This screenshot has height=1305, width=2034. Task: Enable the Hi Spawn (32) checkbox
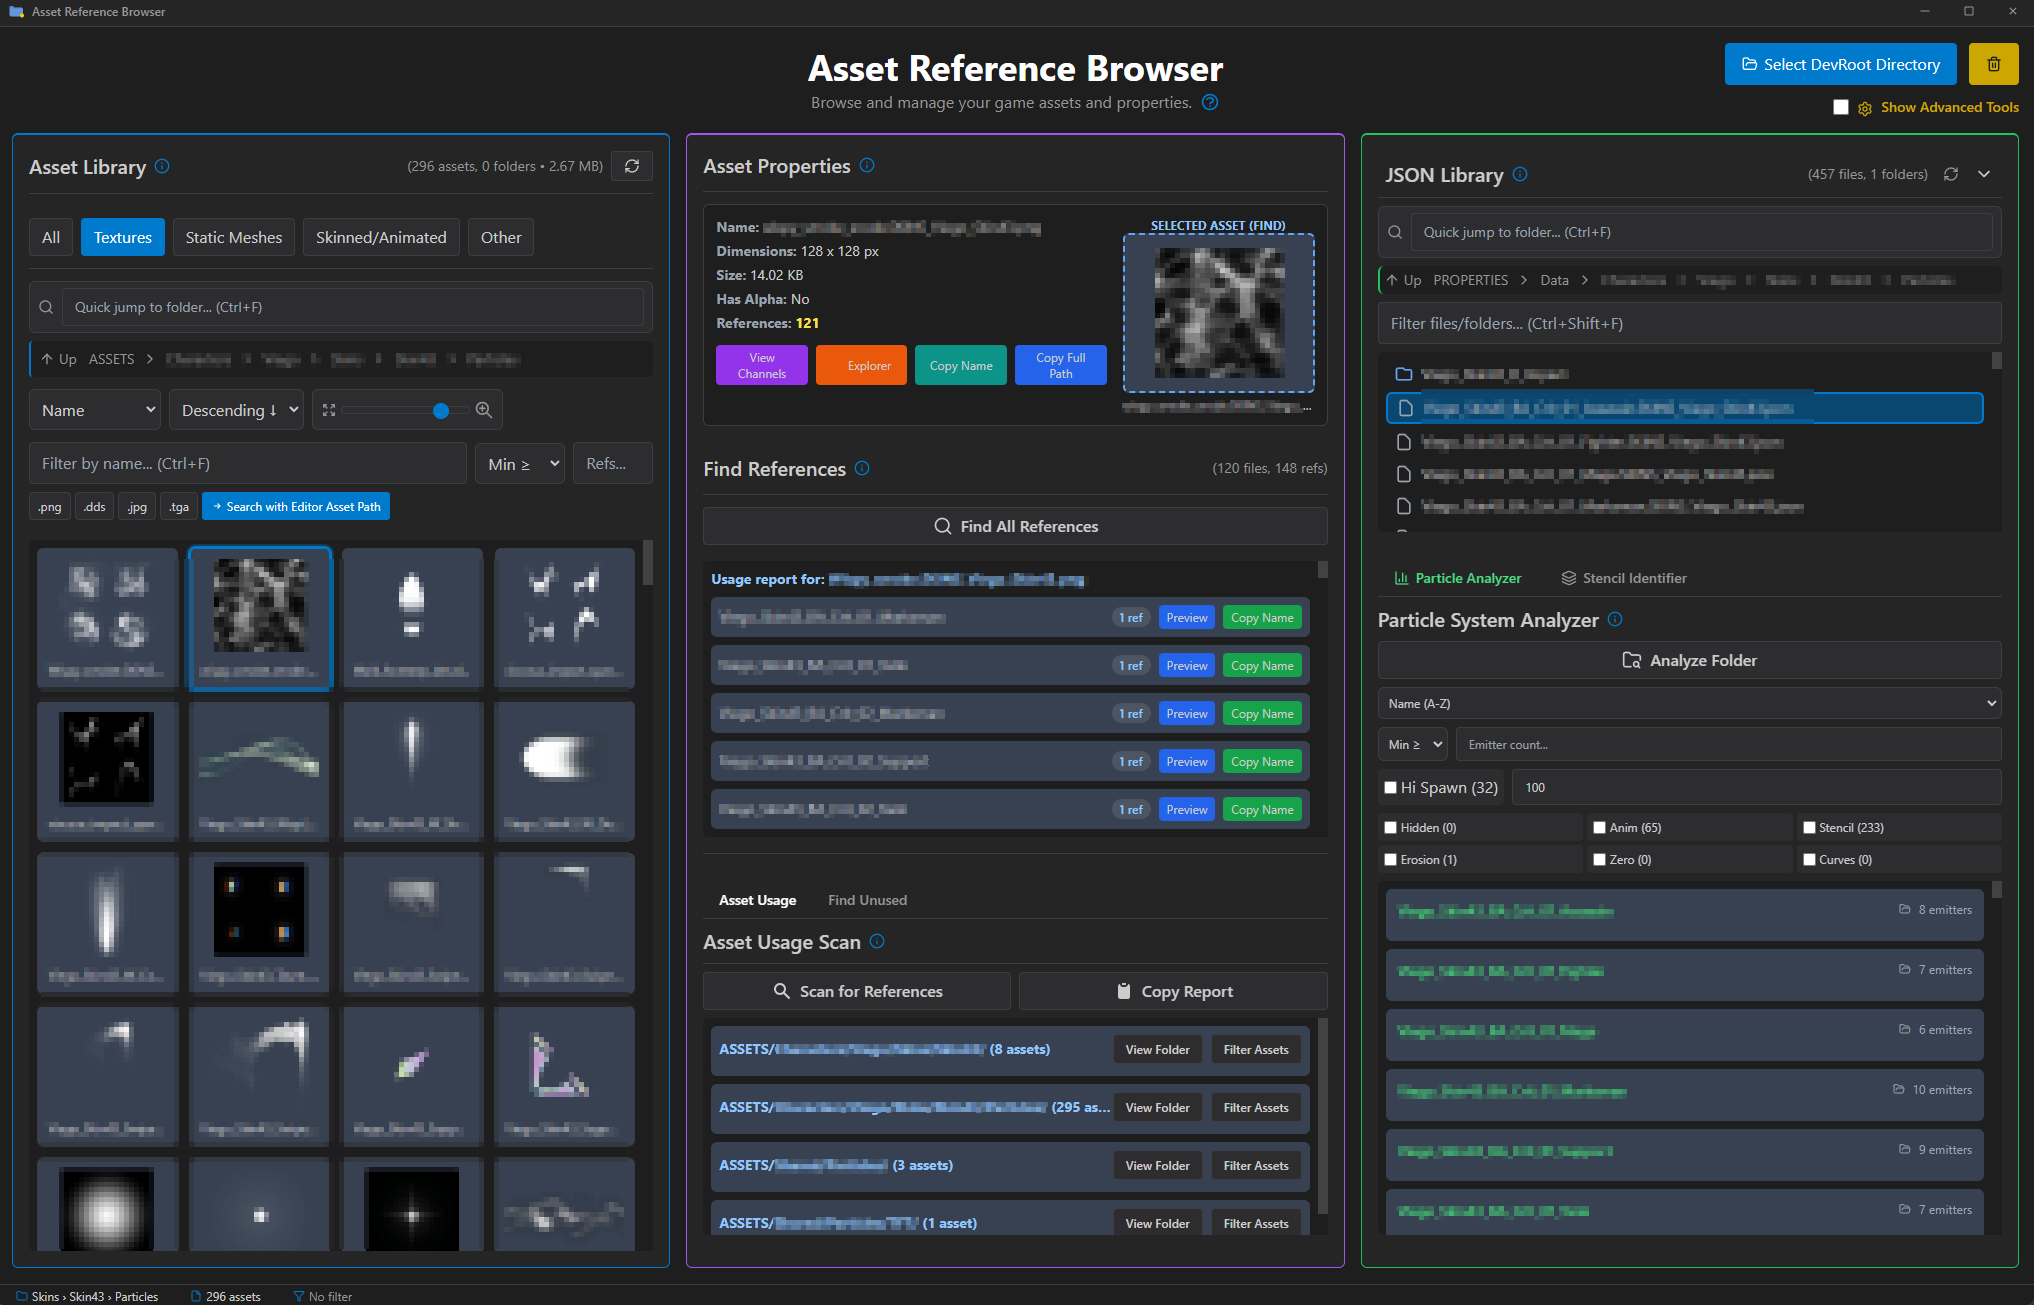(x=1389, y=787)
